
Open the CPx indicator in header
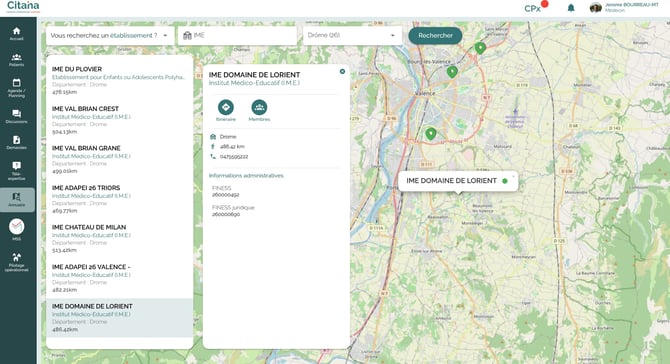click(x=535, y=7)
